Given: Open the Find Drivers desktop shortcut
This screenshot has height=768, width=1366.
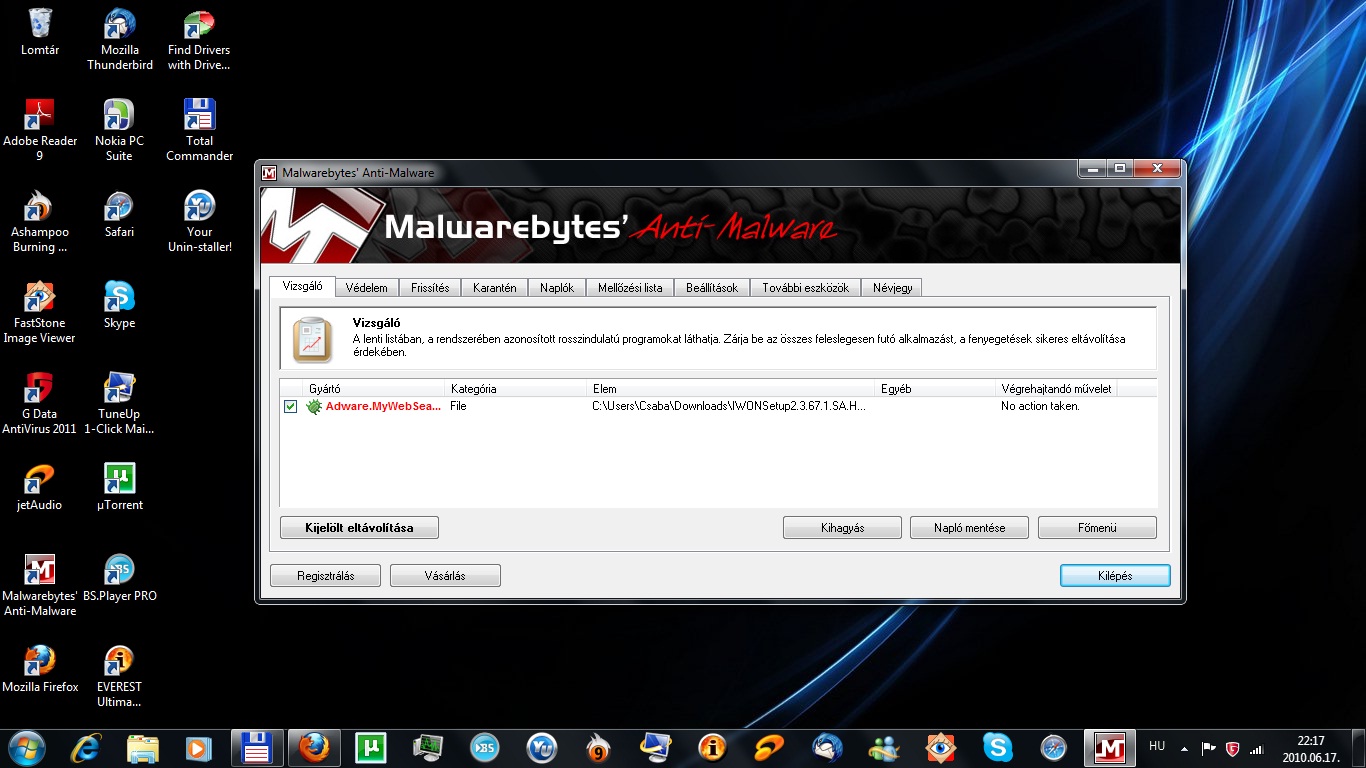Looking at the screenshot, I should (199, 40).
